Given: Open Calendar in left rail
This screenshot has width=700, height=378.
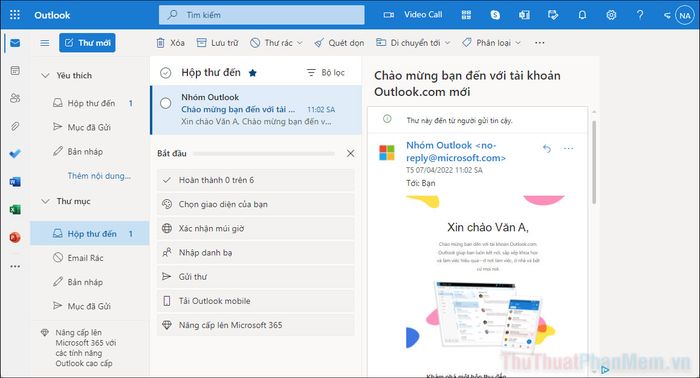Looking at the screenshot, I should coord(15,71).
